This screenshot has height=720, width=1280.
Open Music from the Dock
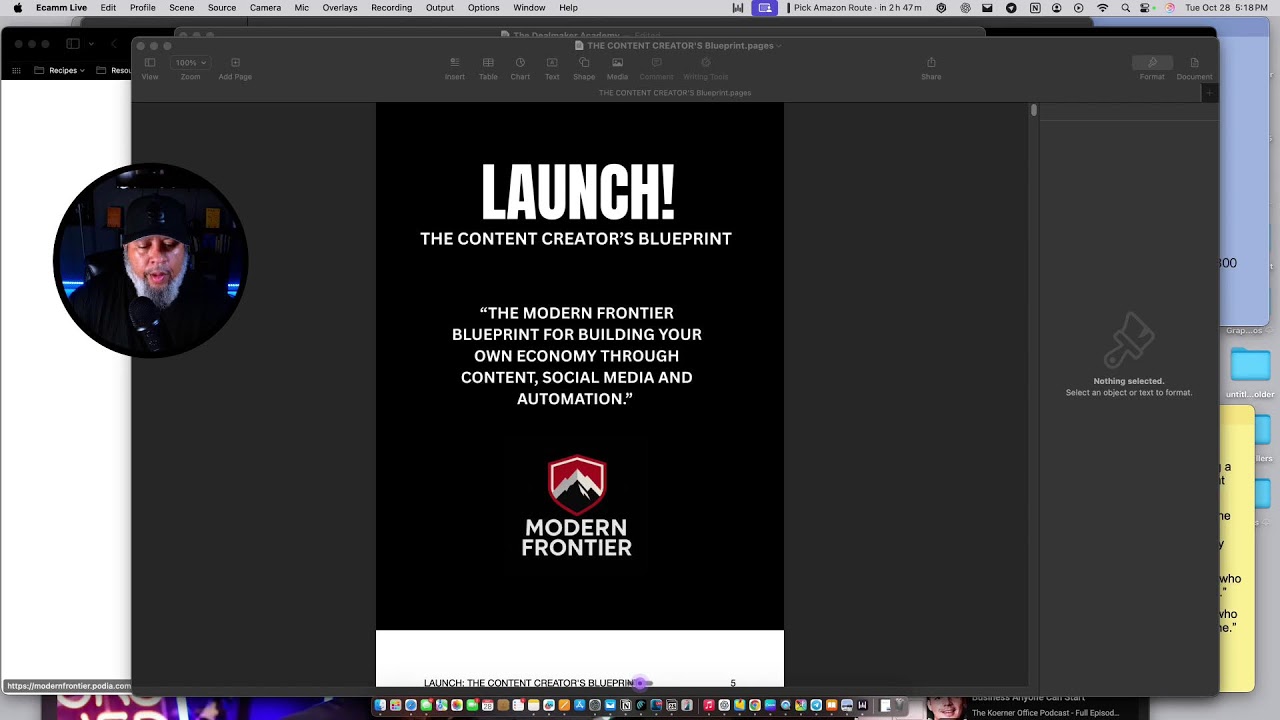[x=709, y=706]
